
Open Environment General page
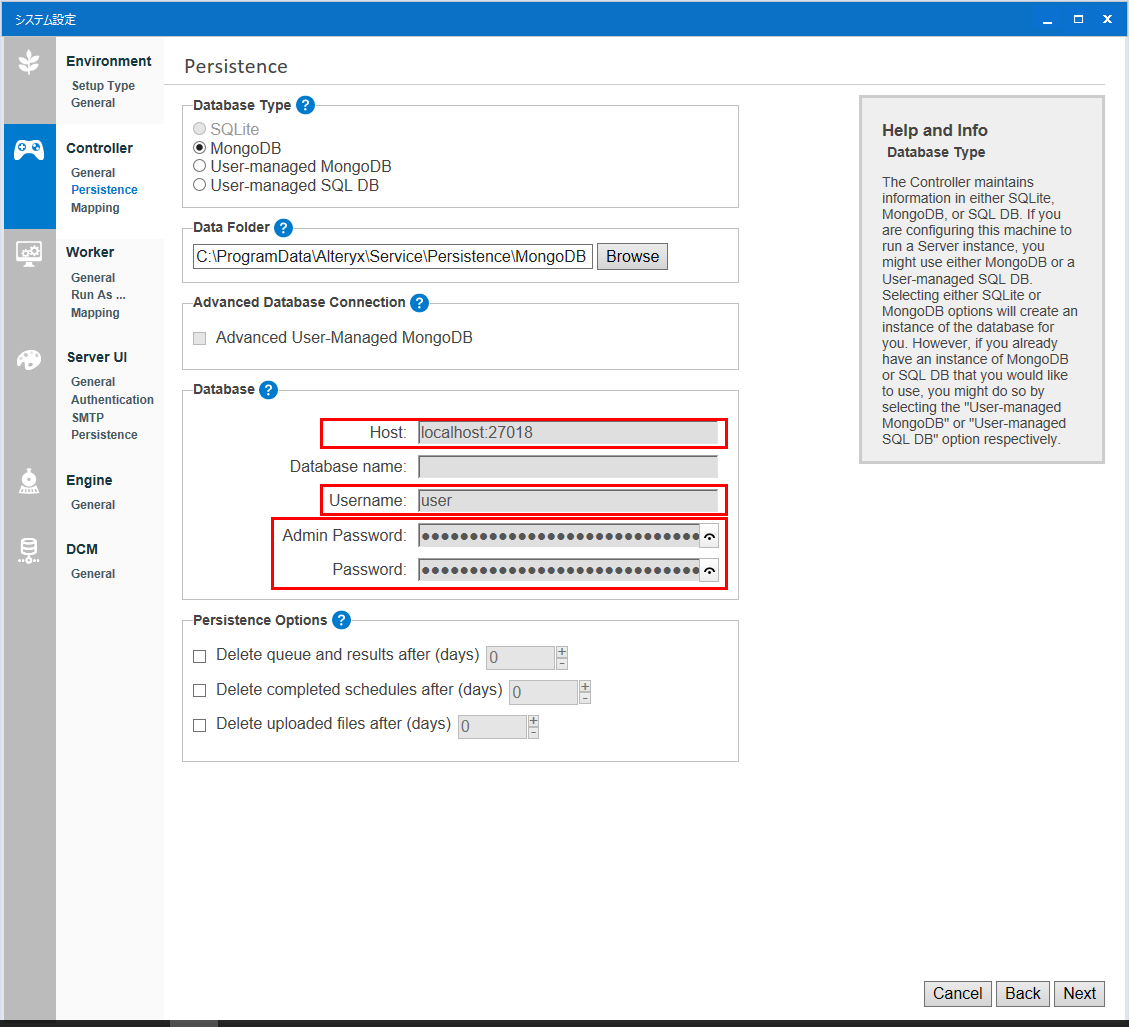(93, 103)
